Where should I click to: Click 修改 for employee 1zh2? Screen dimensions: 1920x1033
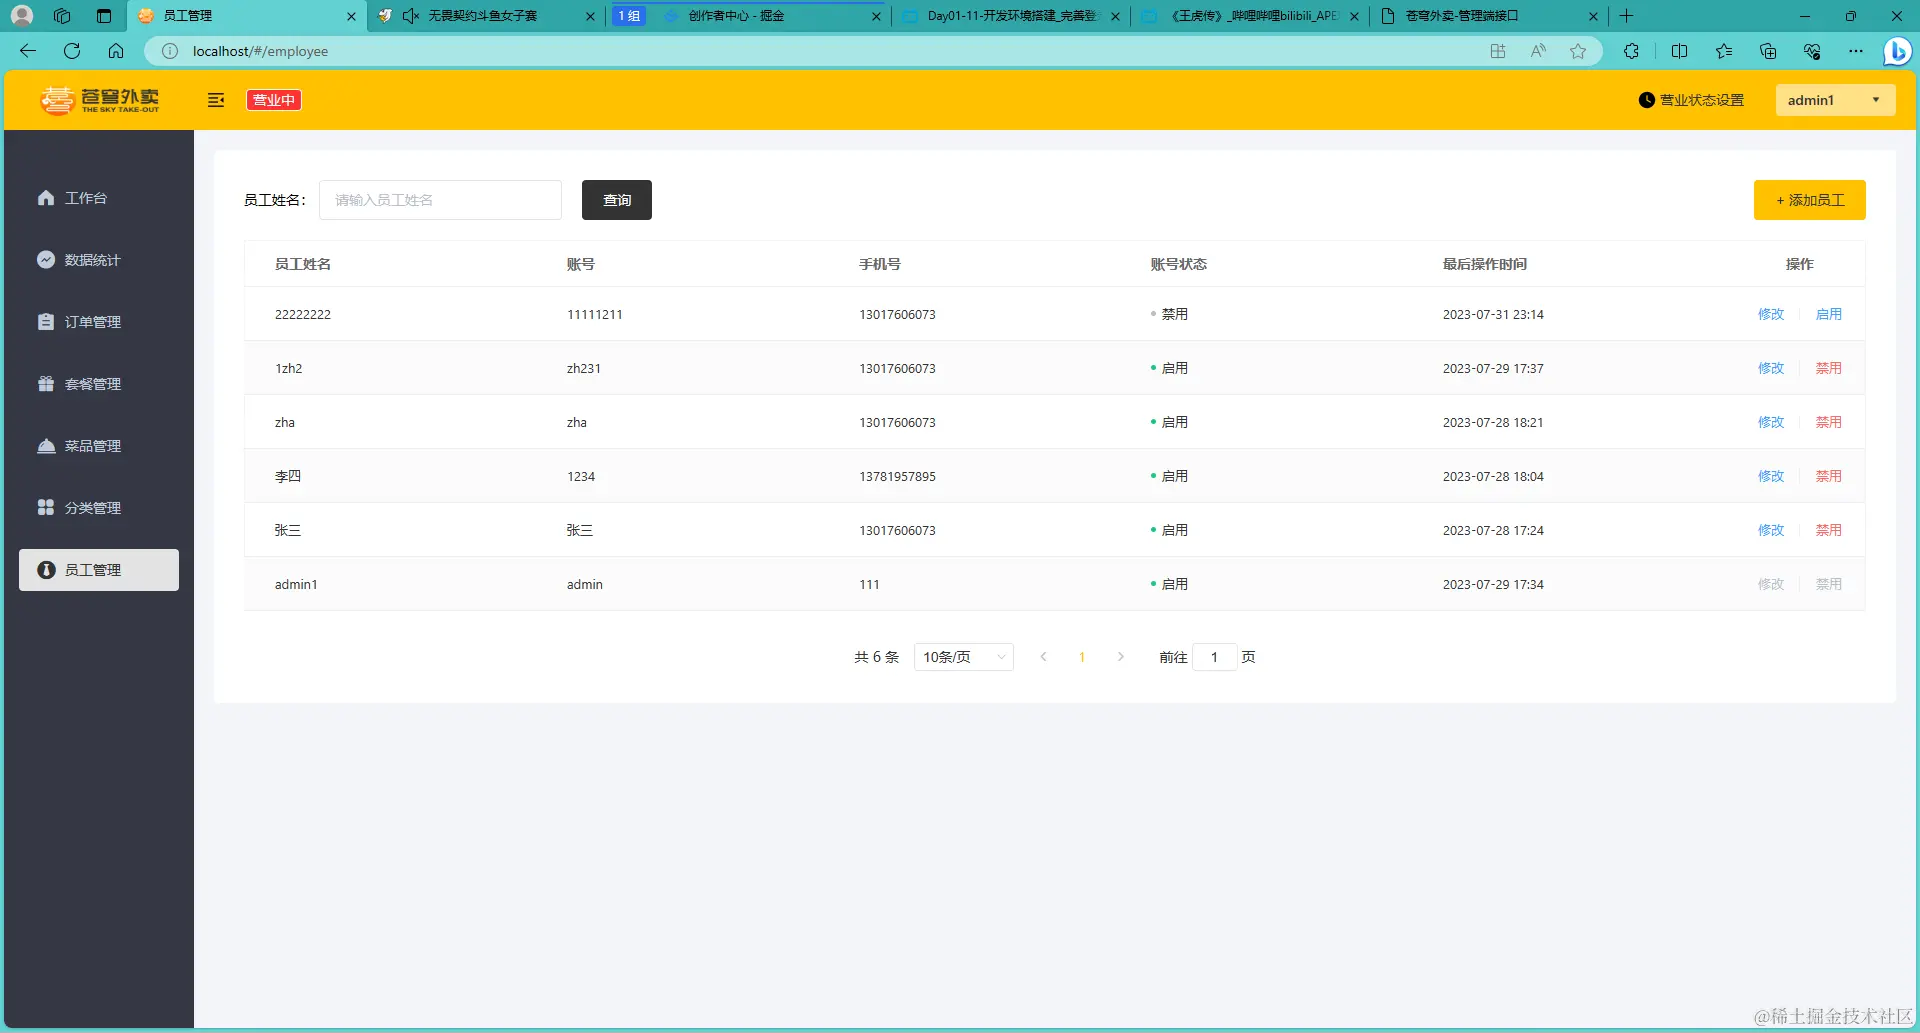pos(1771,368)
